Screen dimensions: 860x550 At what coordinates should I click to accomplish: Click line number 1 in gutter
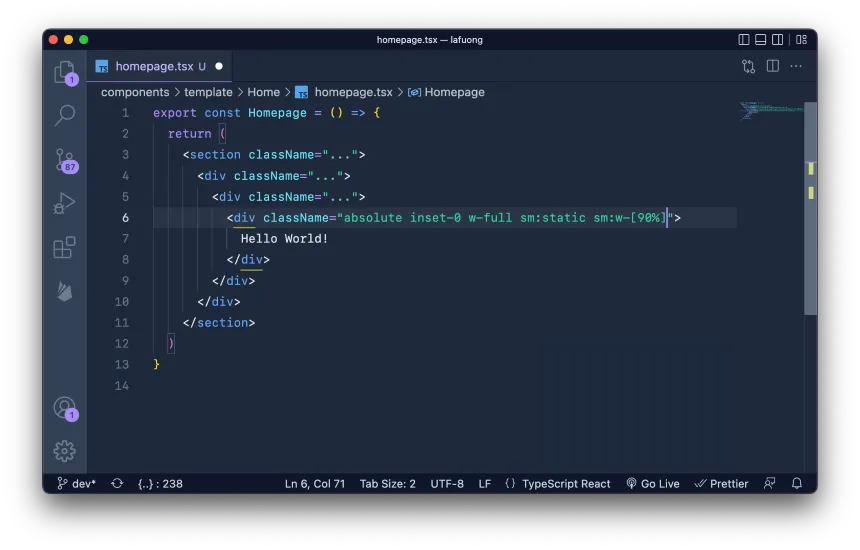[x=125, y=113]
